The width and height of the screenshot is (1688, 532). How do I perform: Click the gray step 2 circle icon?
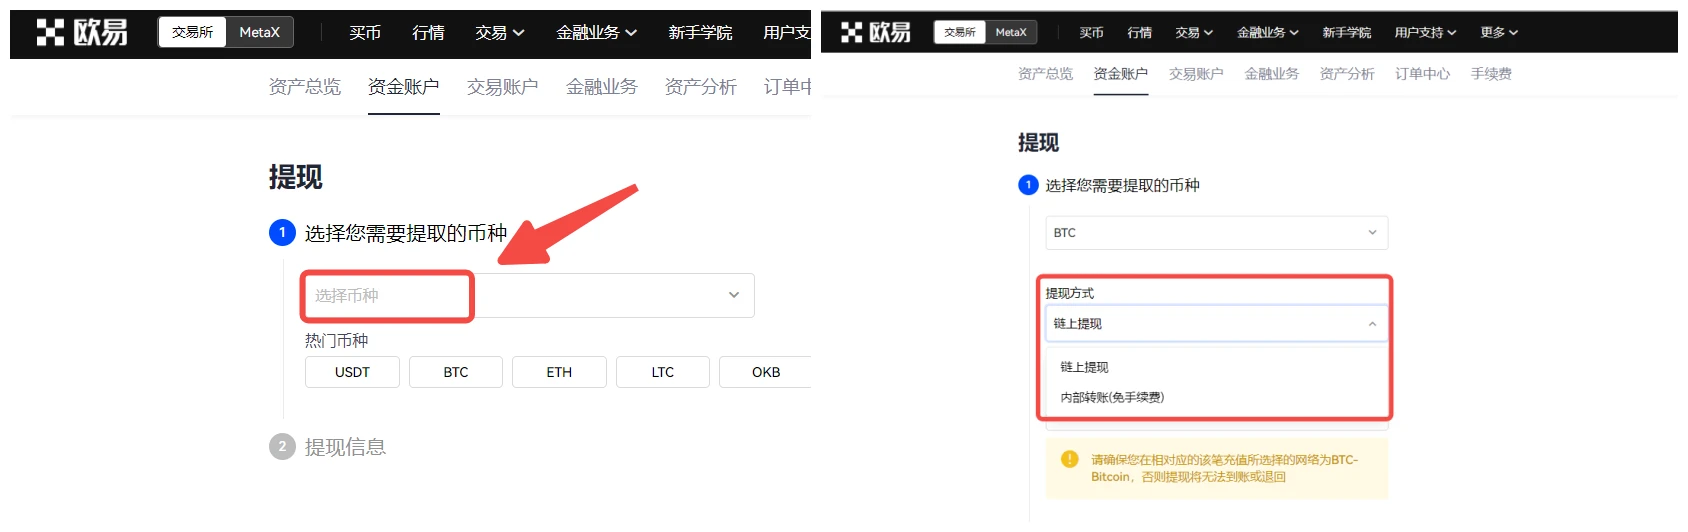pyautogui.click(x=282, y=447)
